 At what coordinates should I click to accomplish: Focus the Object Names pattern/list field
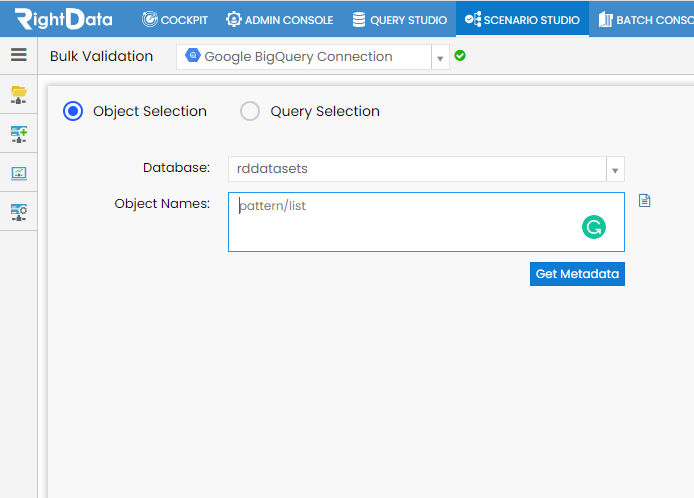tap(426, 222)
